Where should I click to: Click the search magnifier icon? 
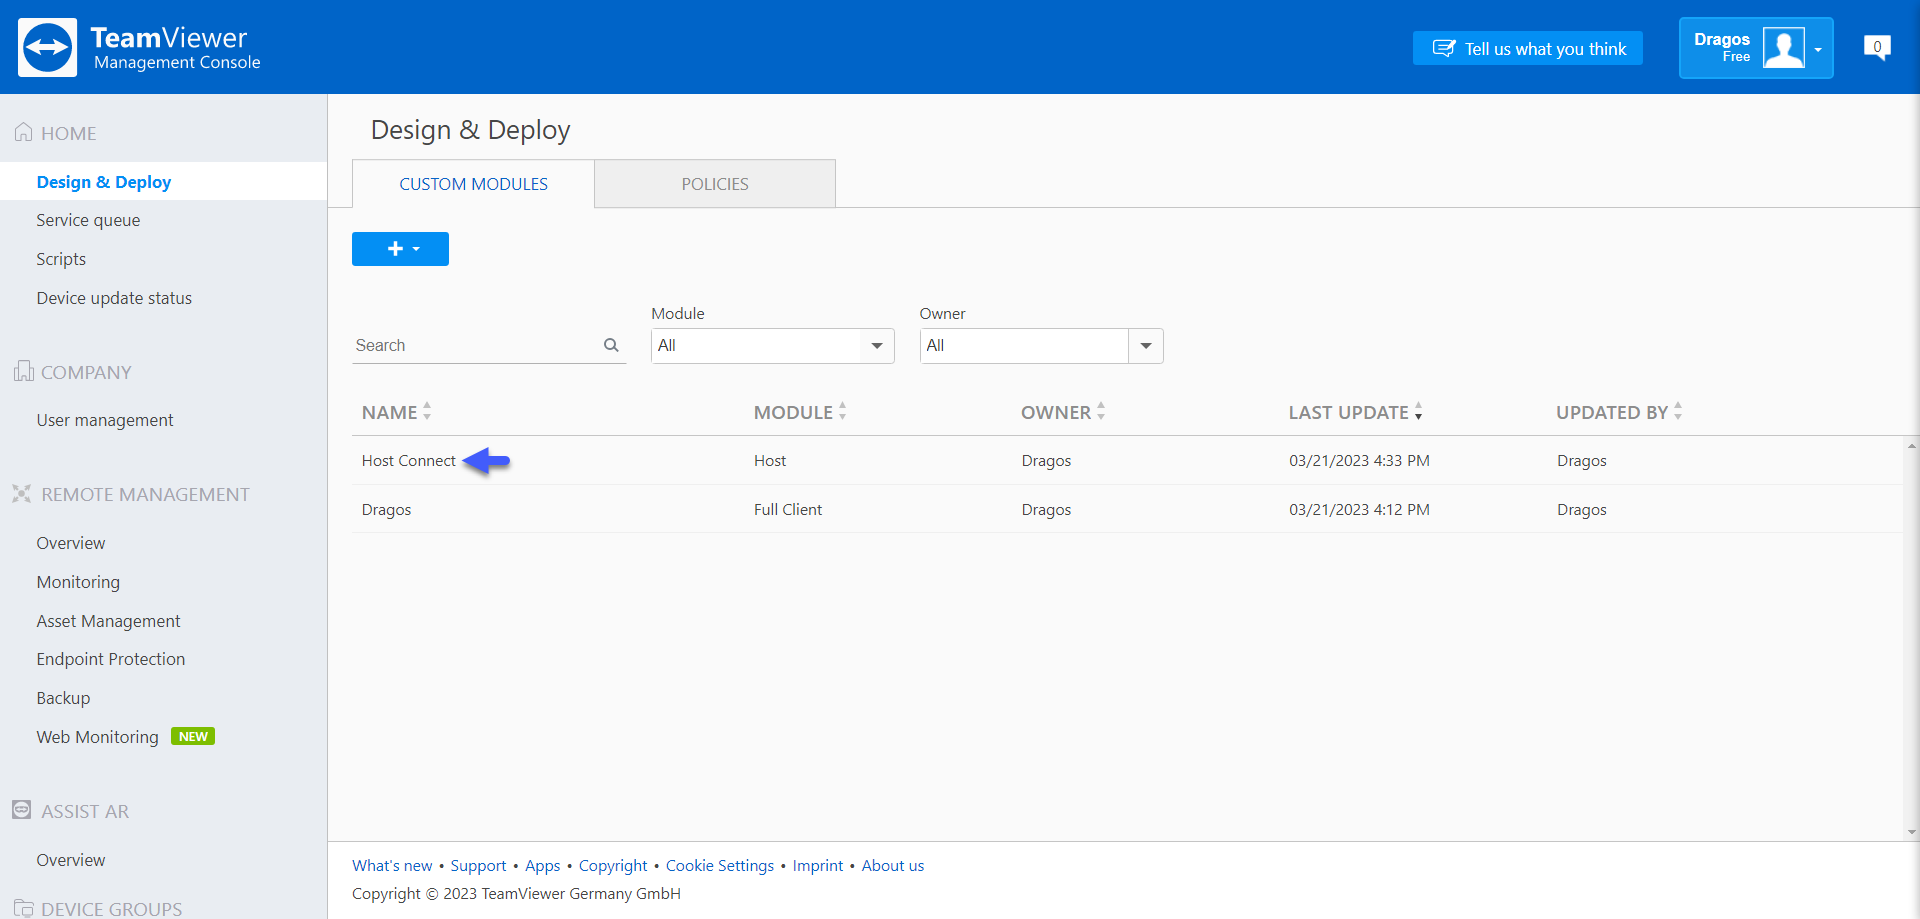coord(611,345)
